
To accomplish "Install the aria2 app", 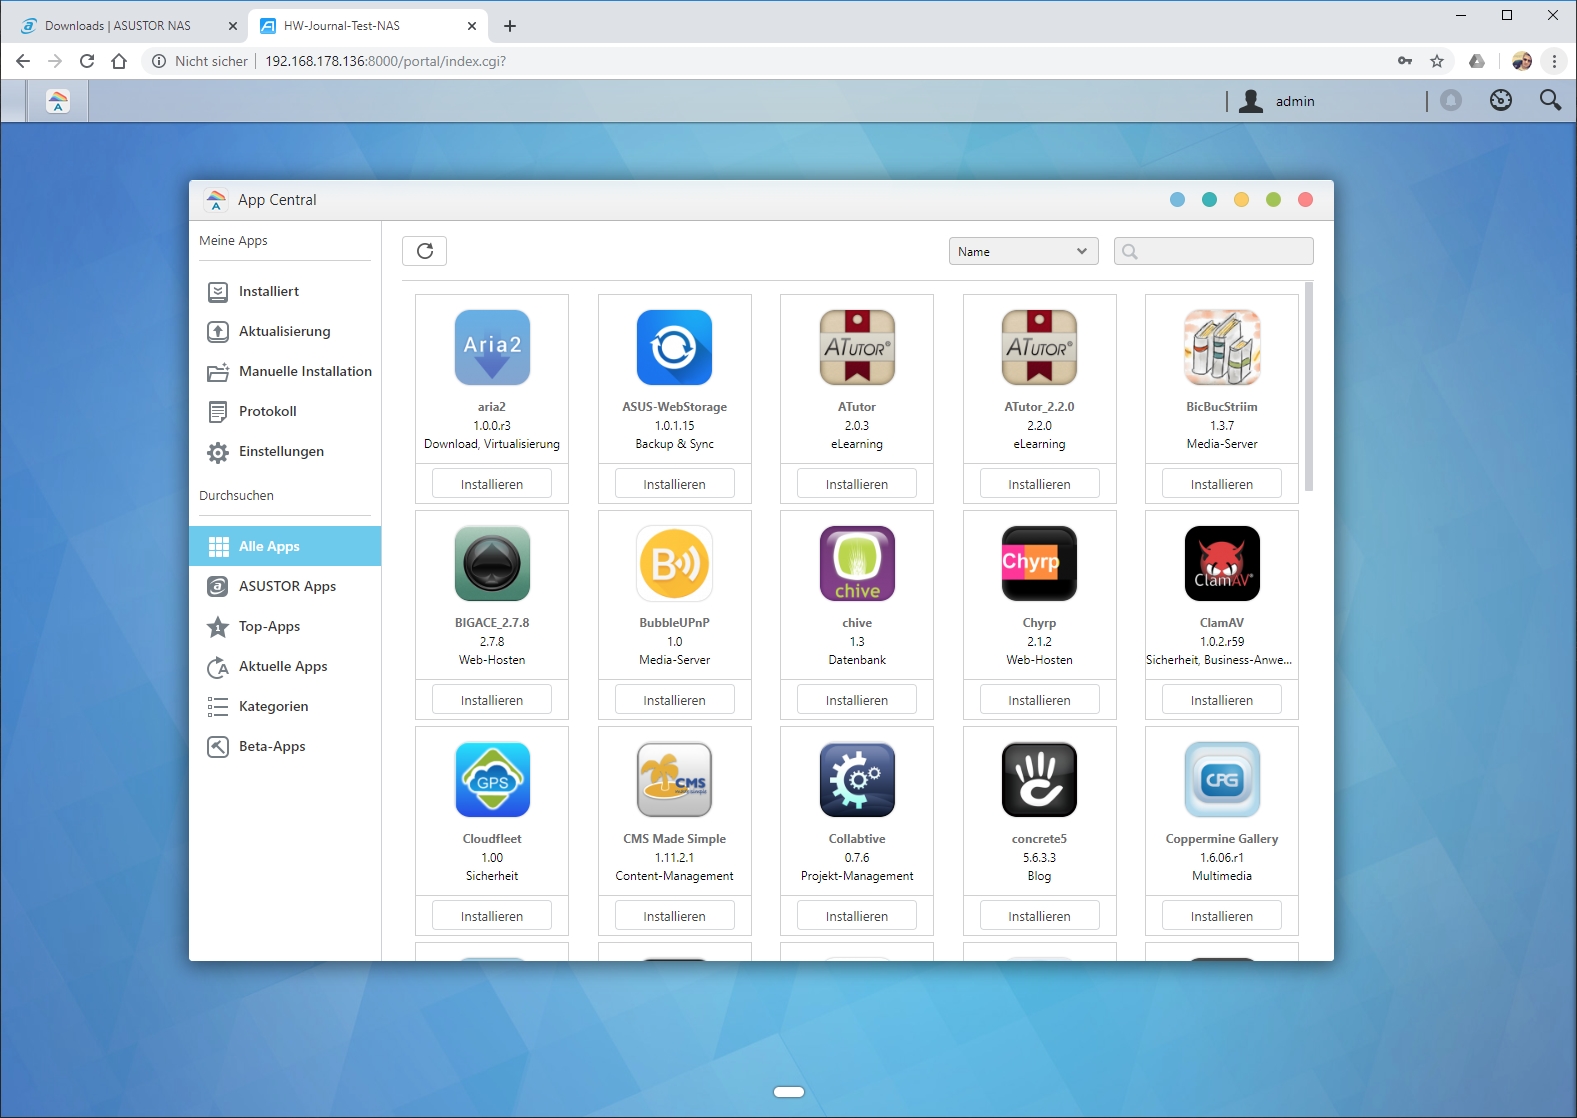I will click(x=492, y=484).
